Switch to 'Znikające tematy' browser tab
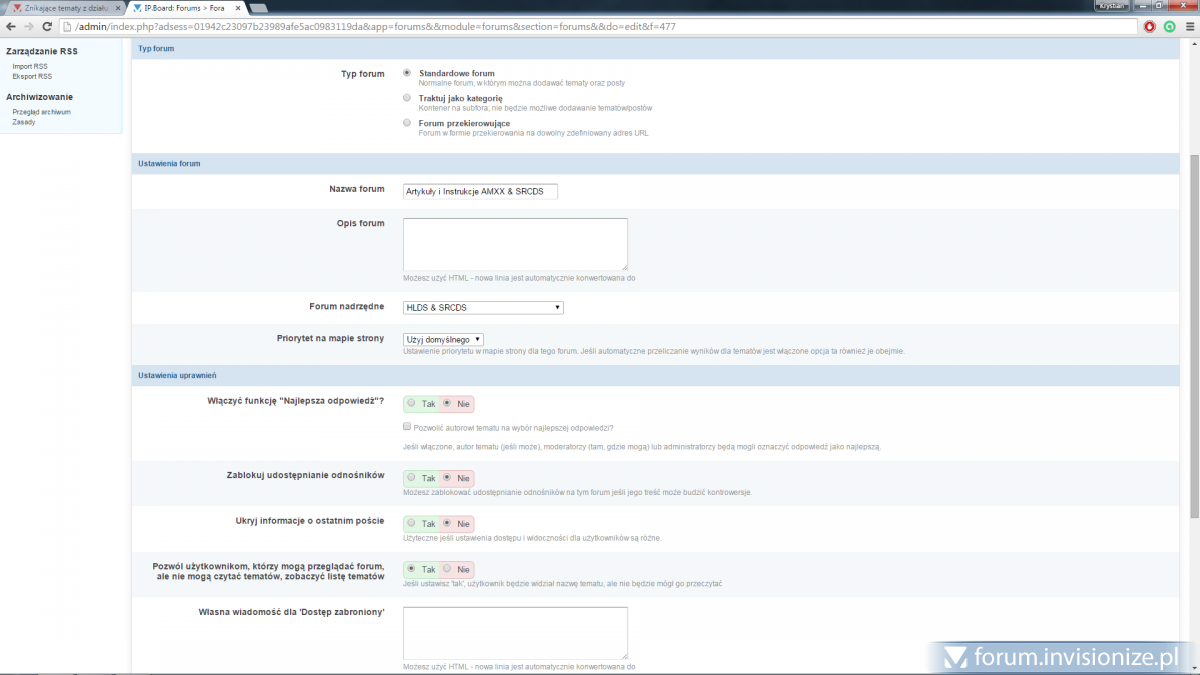The image size is (1200, 675). [60, 8]
